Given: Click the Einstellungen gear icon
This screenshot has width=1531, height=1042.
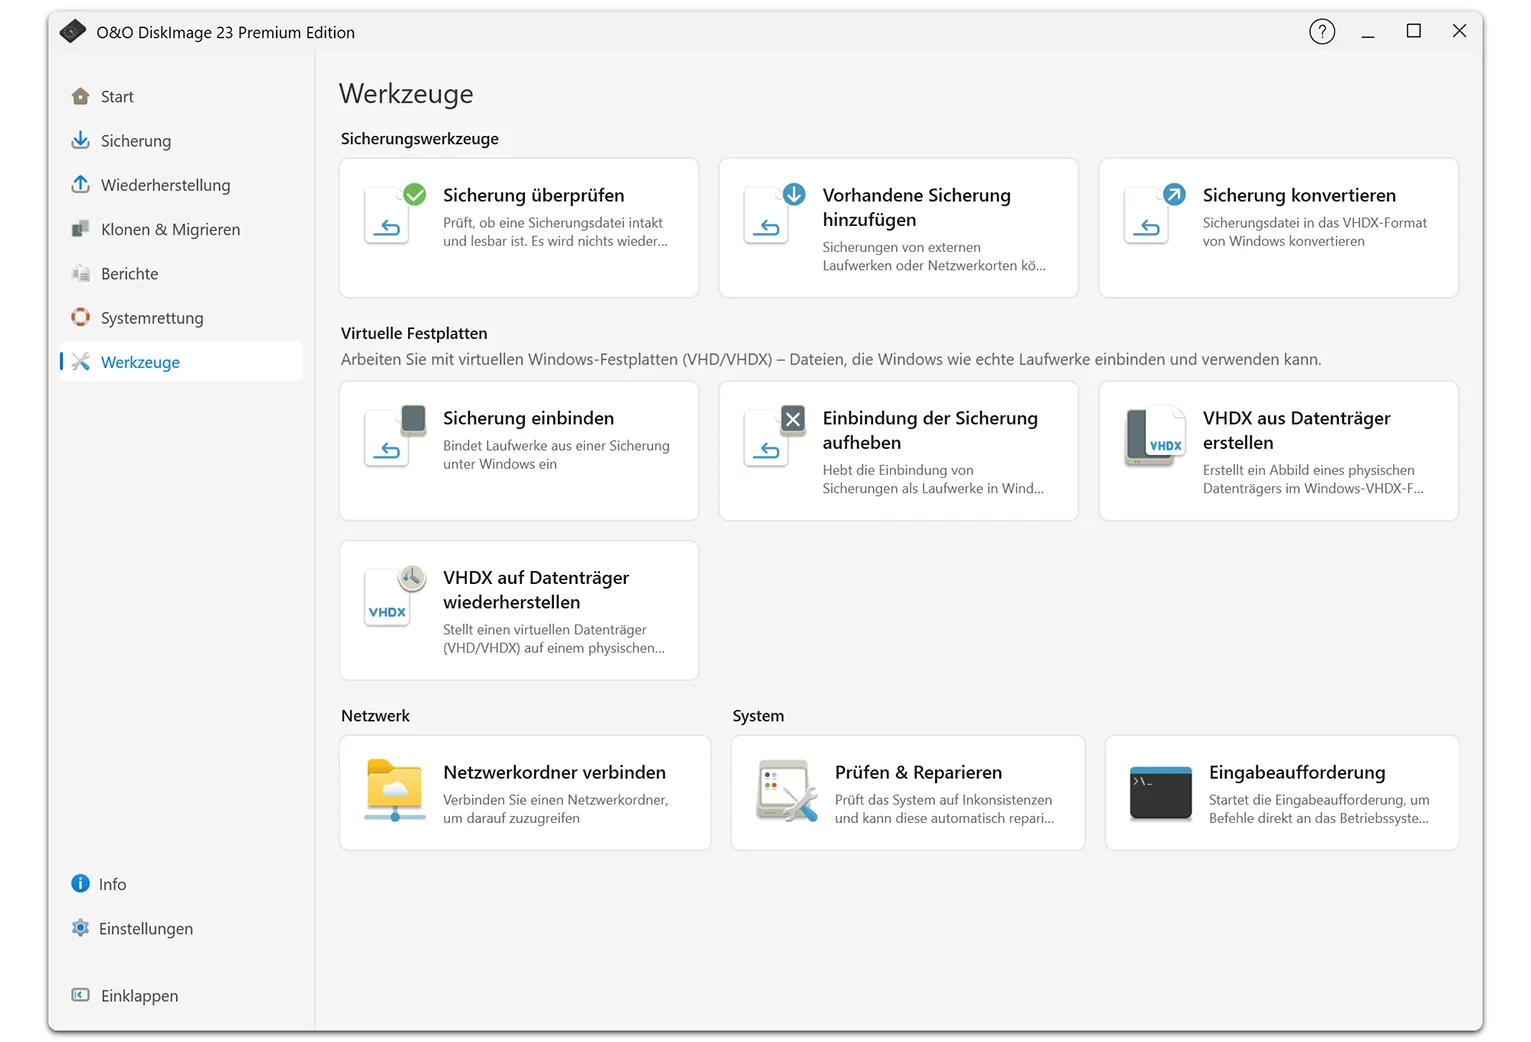Looking at the screenshot, I should pos(81,928).
